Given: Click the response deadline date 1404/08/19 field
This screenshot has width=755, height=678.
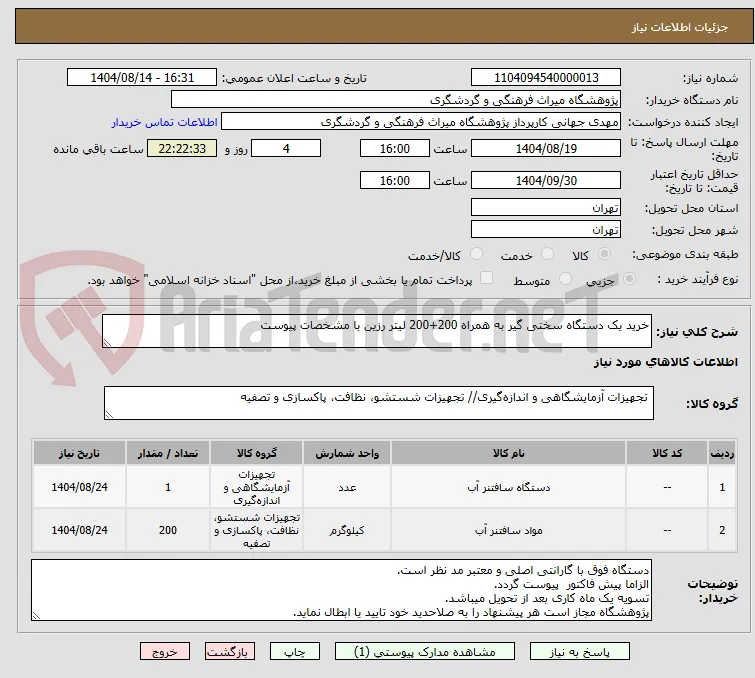Looking at the screenshot, I should pos(546,148).
